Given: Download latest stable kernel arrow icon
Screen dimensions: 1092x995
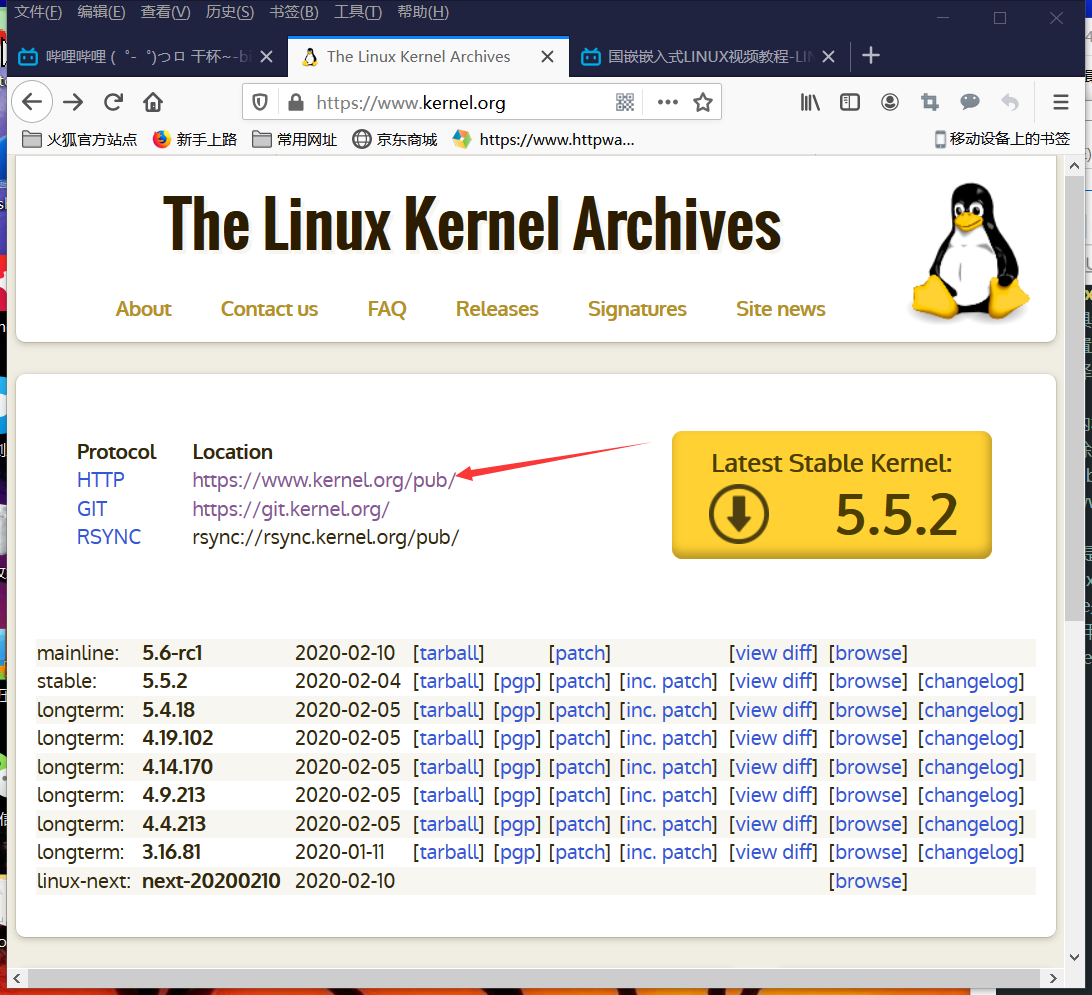Looking at the screenshot, I should coord(739,515).
